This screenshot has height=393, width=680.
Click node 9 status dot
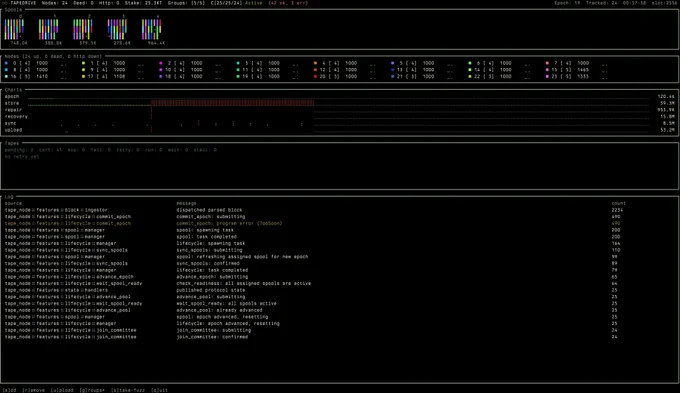point(84,70)
